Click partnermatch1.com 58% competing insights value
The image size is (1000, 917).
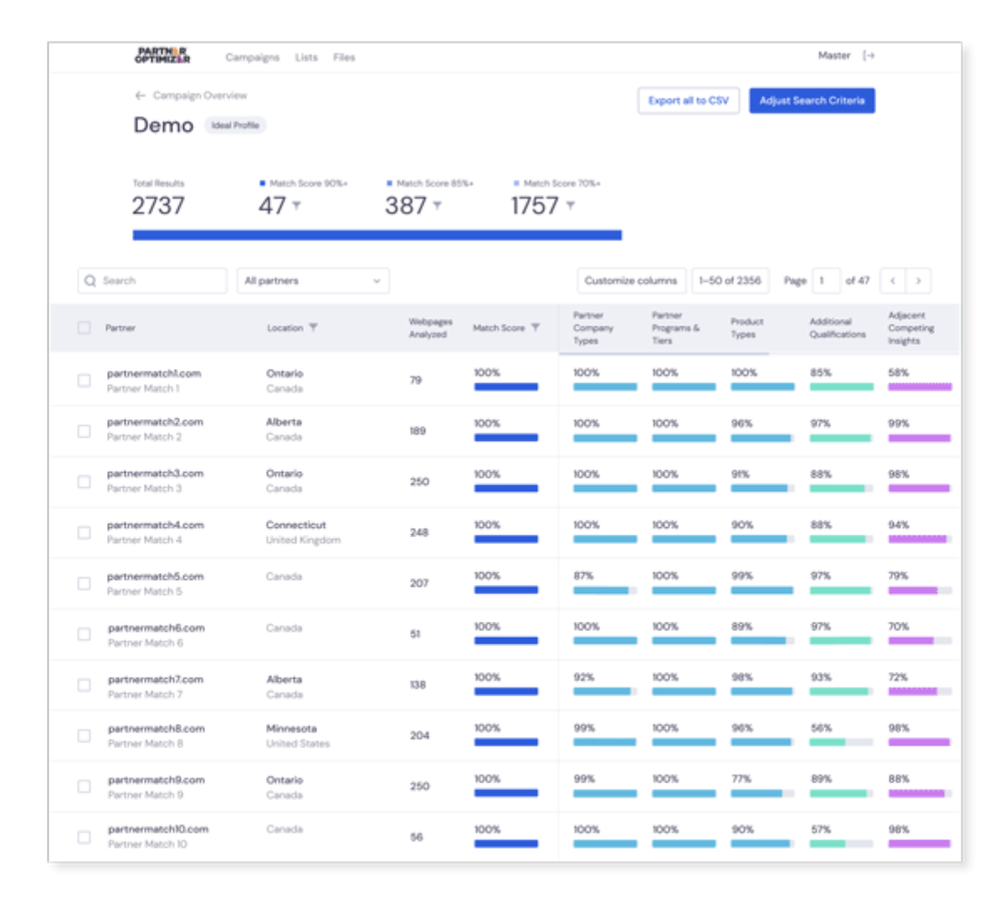(899, 372)
